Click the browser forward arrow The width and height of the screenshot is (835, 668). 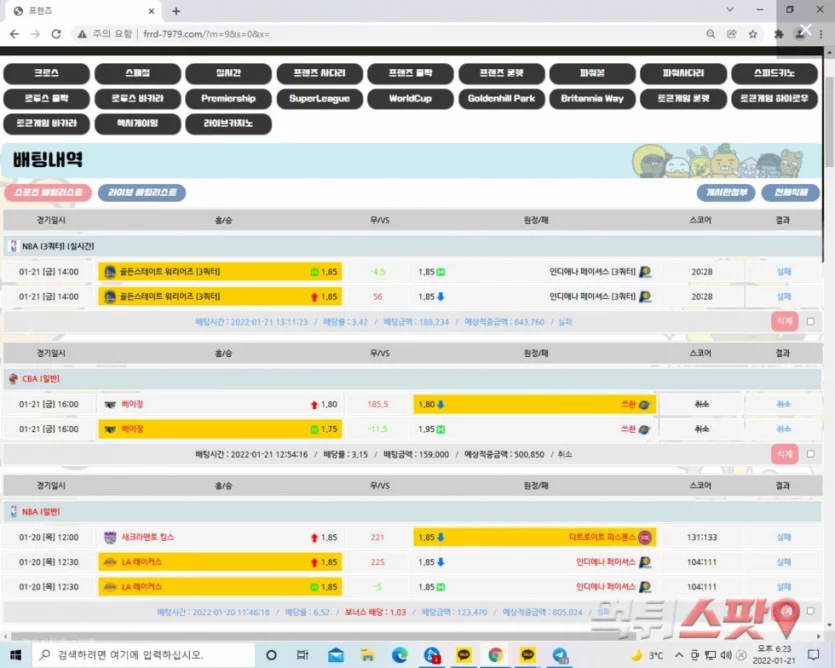35,34
